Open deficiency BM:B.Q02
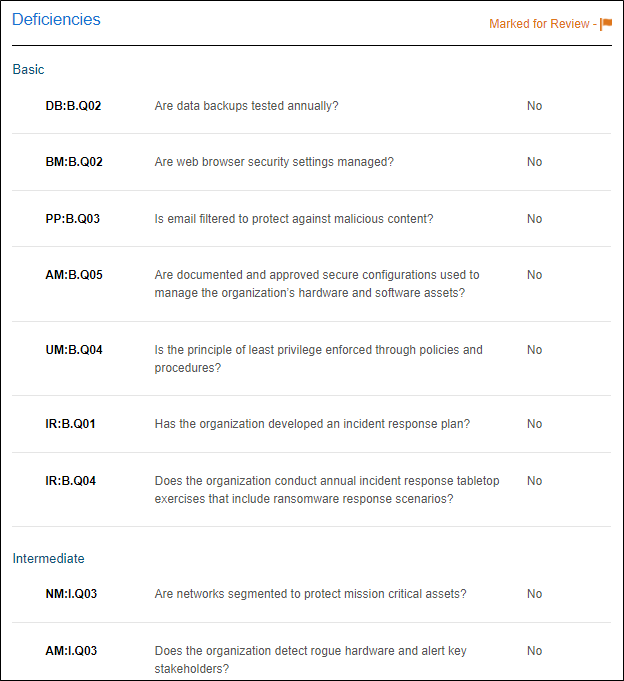The image size is (624, 681). pyautogui.click(x=74, y=162)
